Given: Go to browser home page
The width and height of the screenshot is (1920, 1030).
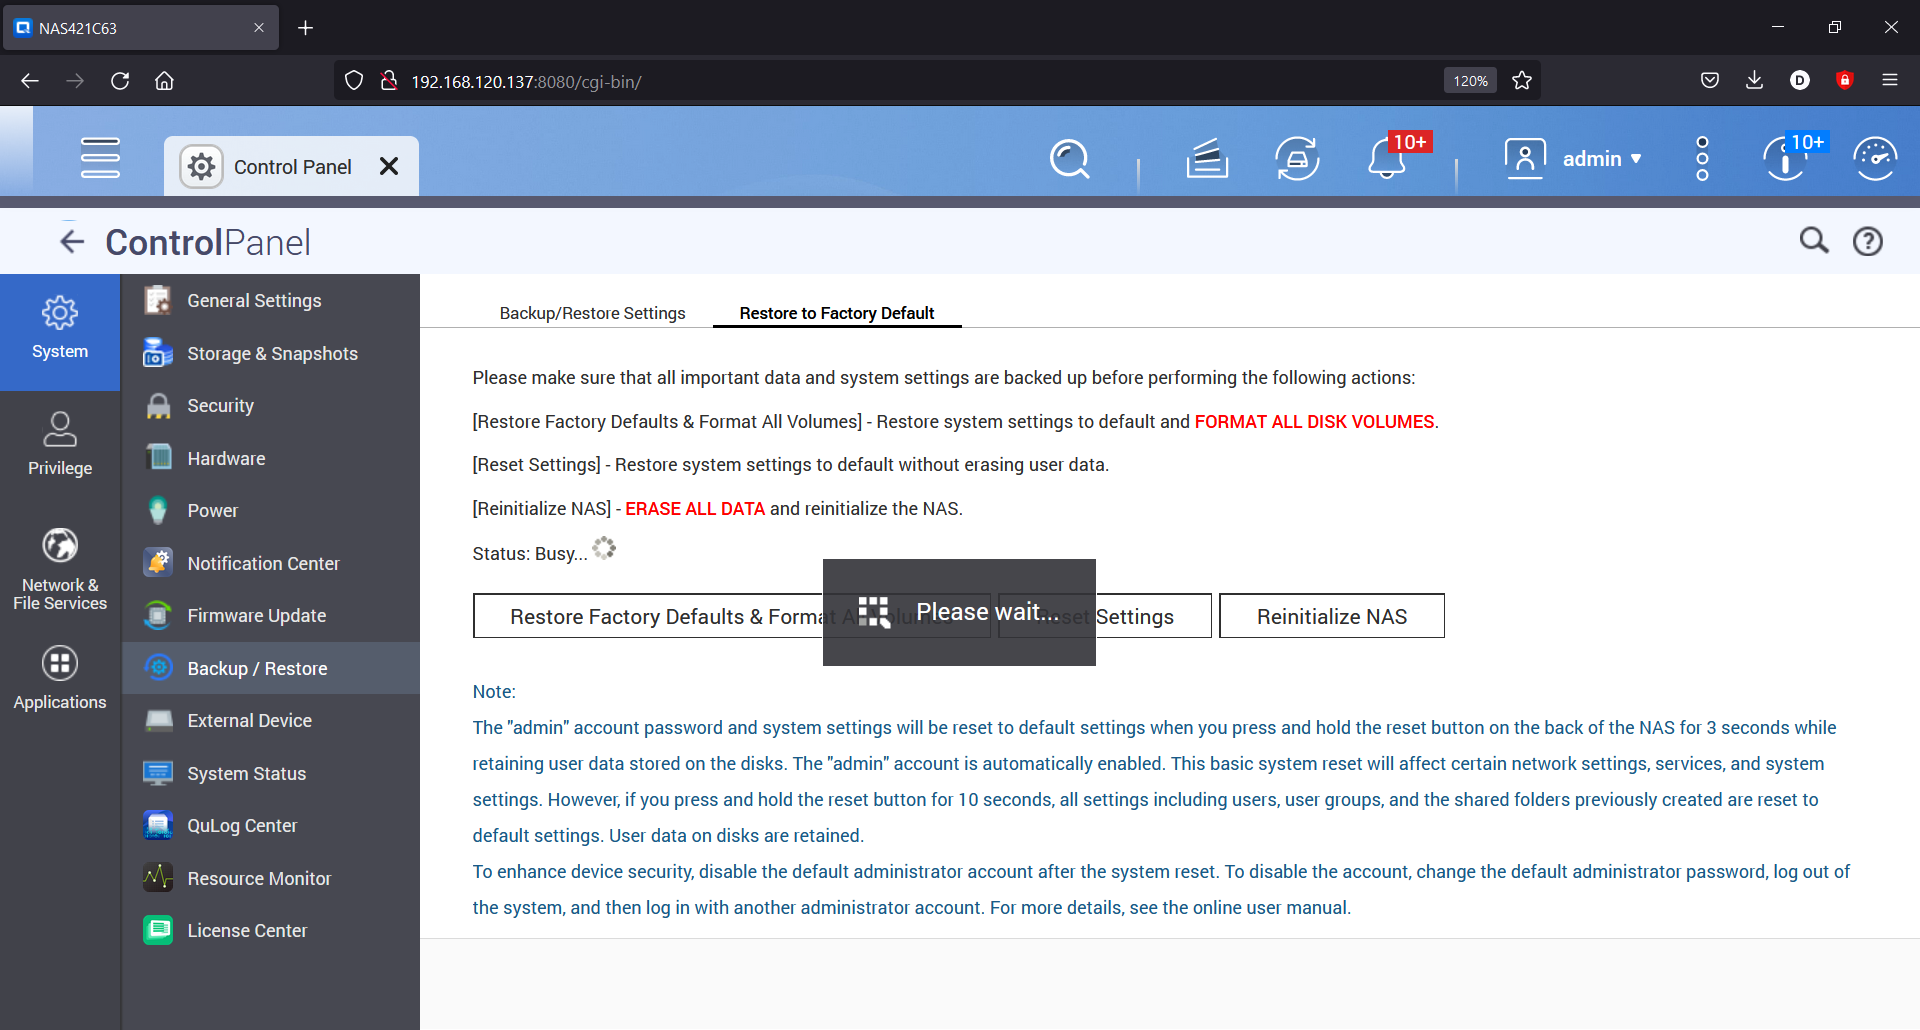Looking at the screenshot, I should [164, 81].
